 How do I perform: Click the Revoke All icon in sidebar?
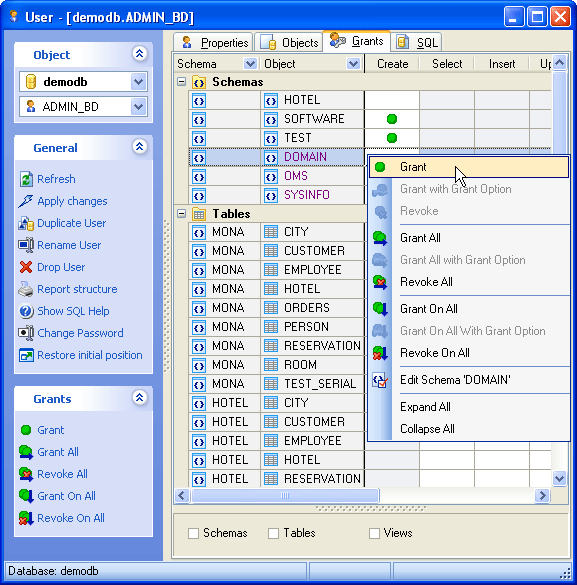click(x=26, y=474)
